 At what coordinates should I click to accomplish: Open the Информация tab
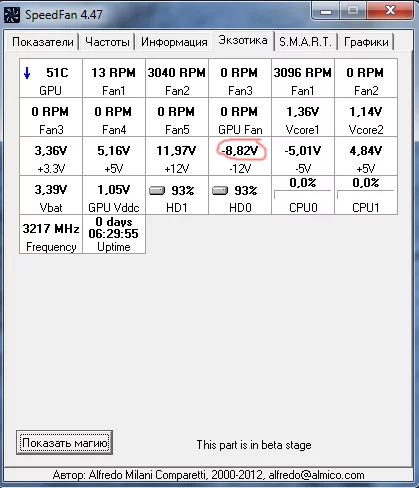pos(174,42)
